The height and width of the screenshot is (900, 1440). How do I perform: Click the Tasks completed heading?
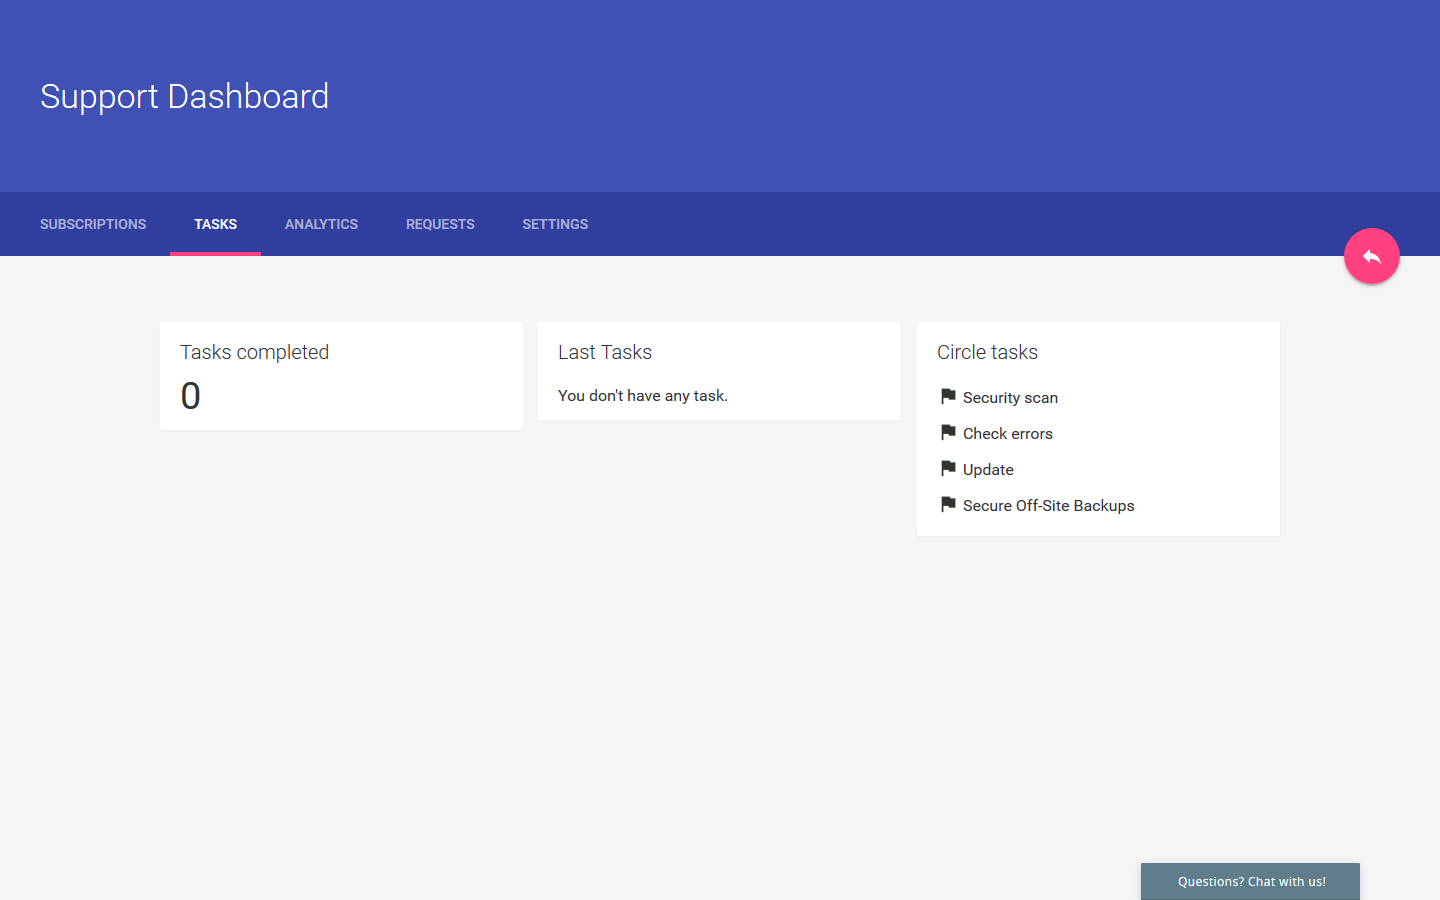[254, 352]
